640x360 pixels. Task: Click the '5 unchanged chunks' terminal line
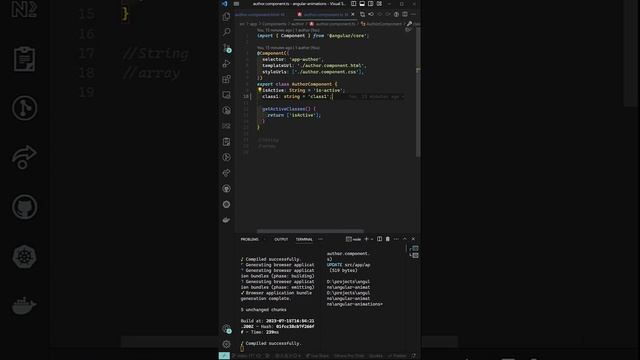[264, 310]
